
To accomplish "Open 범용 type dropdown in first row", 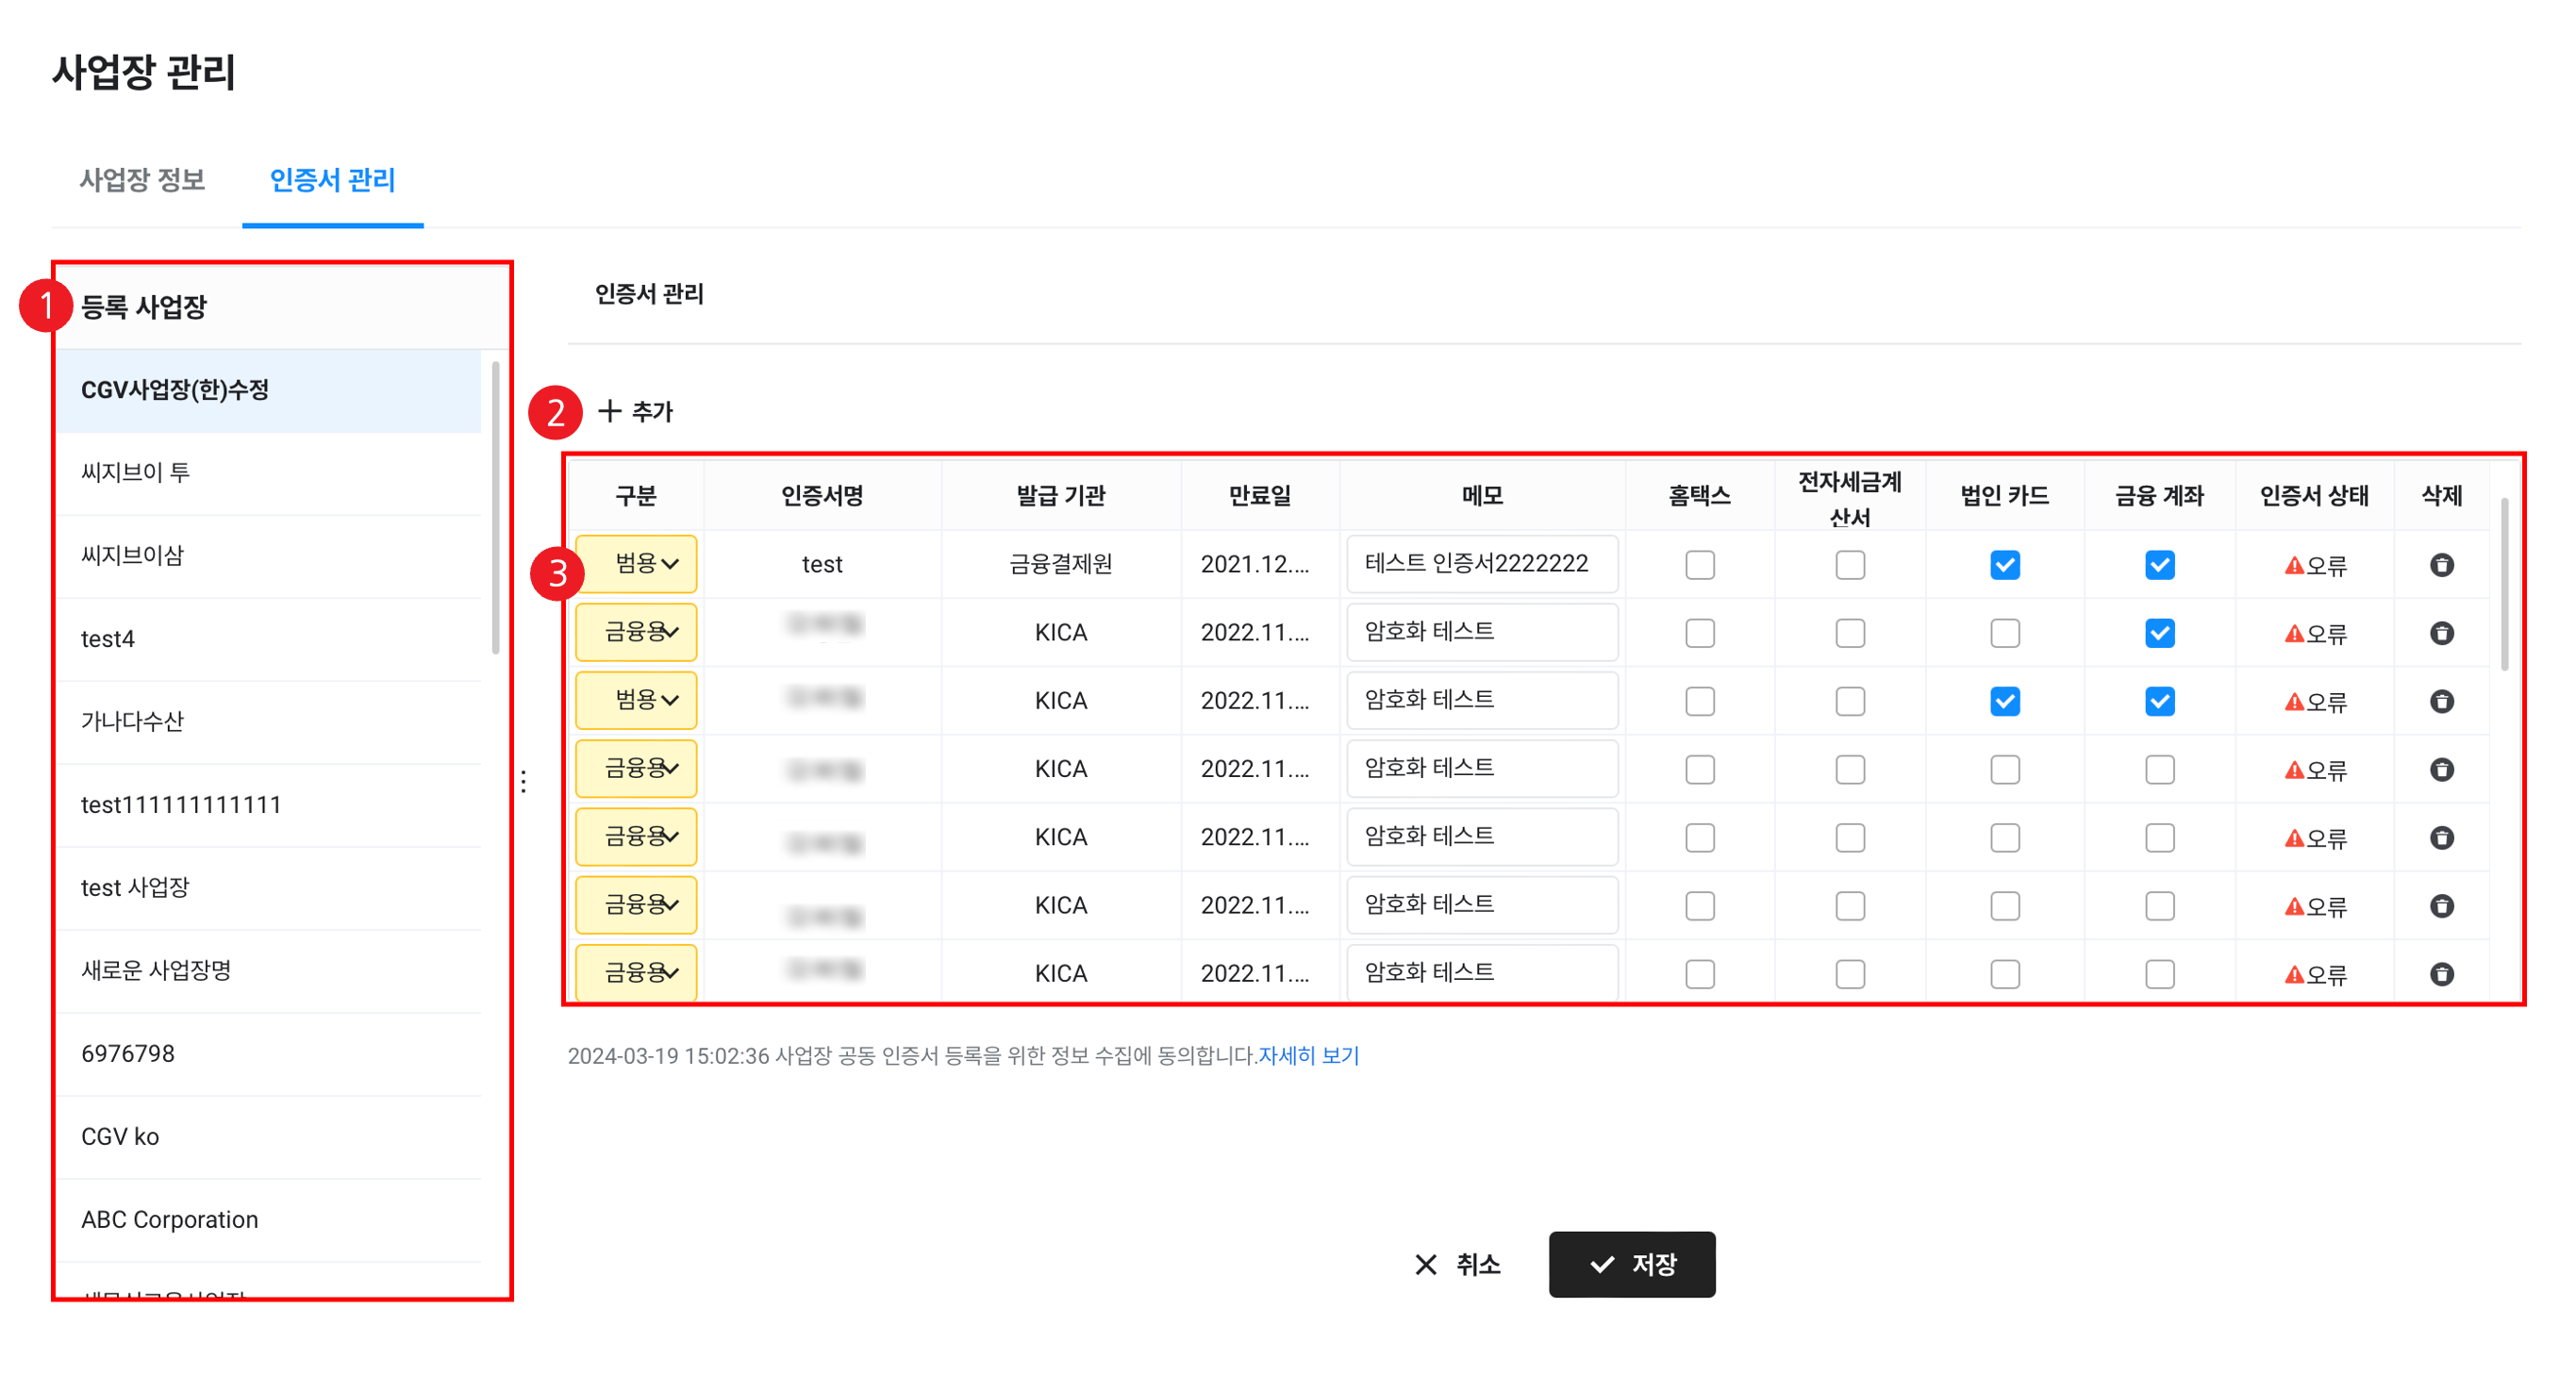I will (x=636, y=564).
